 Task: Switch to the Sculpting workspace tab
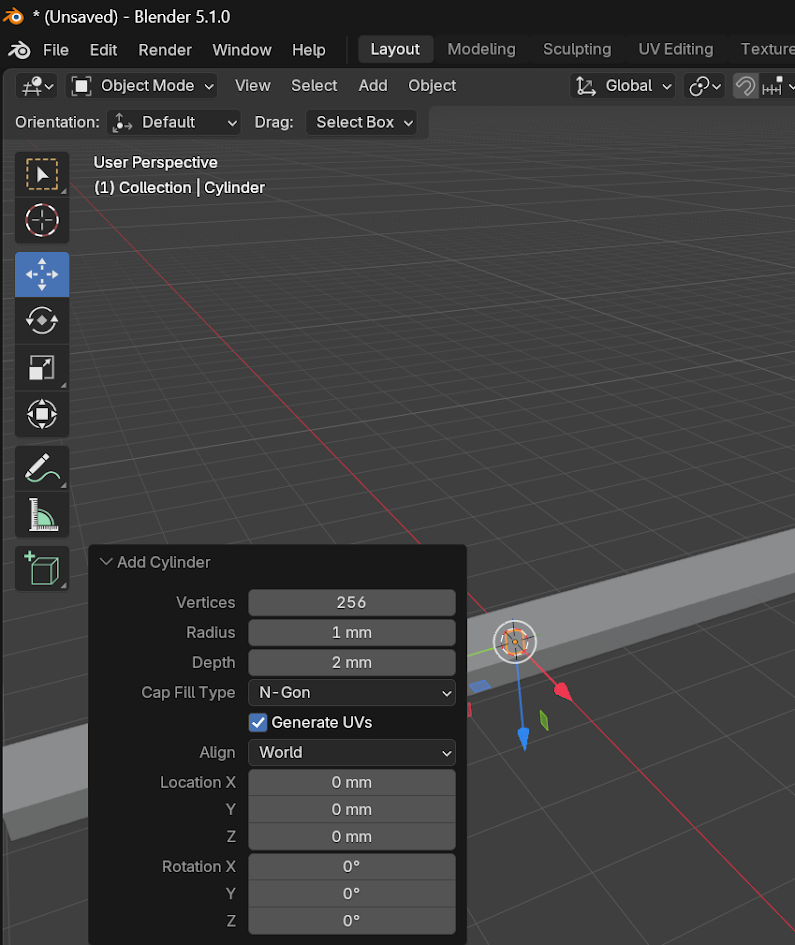tap(577, 49)
